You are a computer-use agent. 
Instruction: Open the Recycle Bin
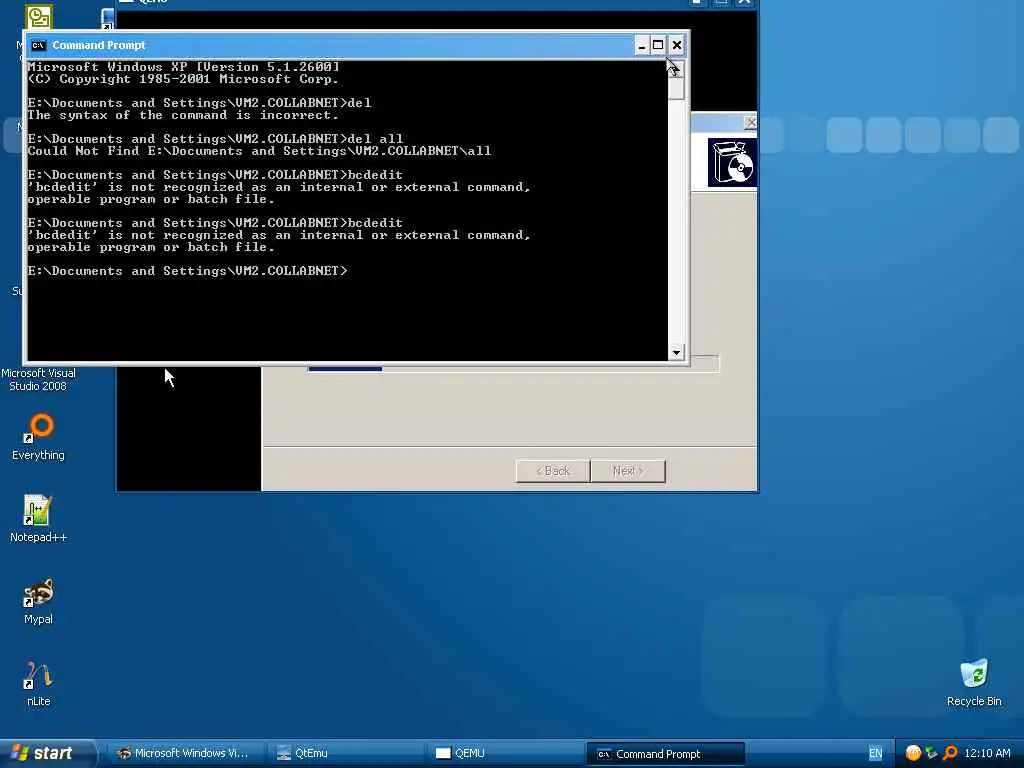(974, 683)
